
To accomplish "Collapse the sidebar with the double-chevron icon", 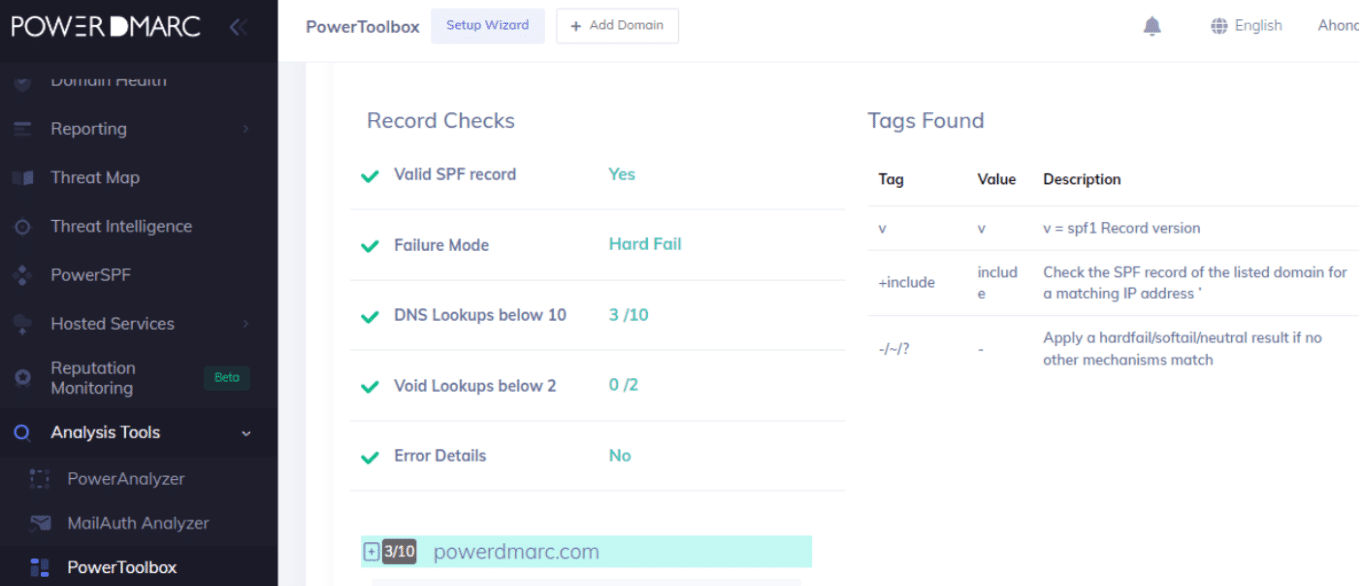I will 238,27.
